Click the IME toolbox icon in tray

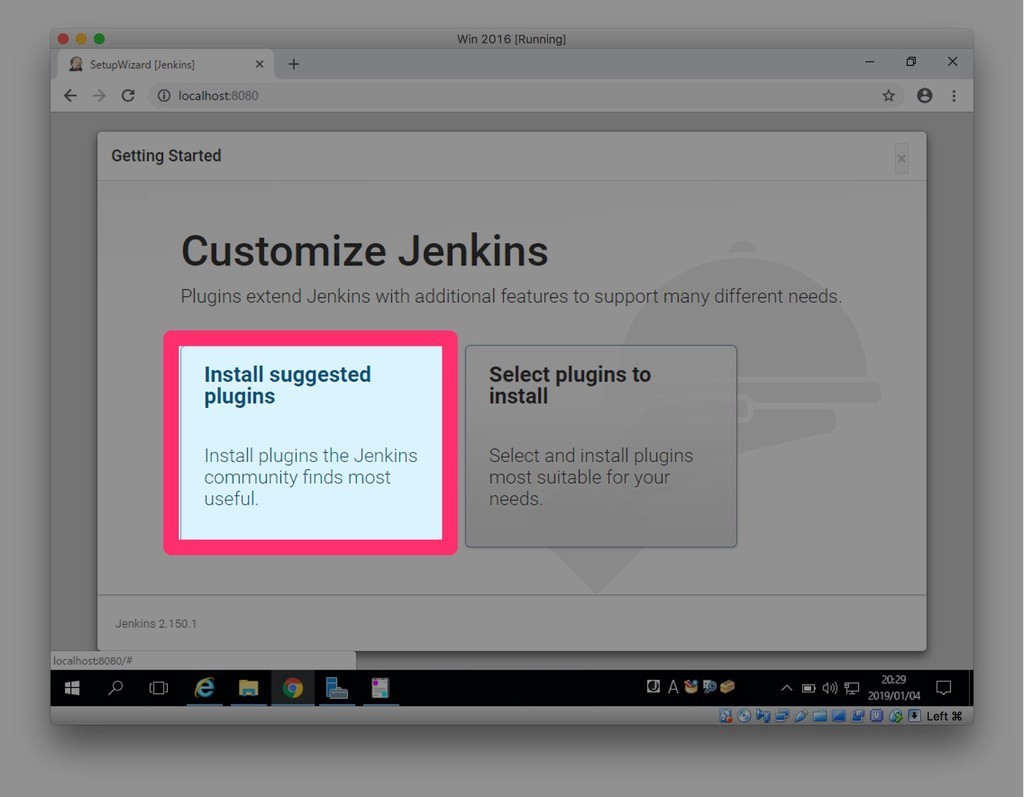click(727, 686)
